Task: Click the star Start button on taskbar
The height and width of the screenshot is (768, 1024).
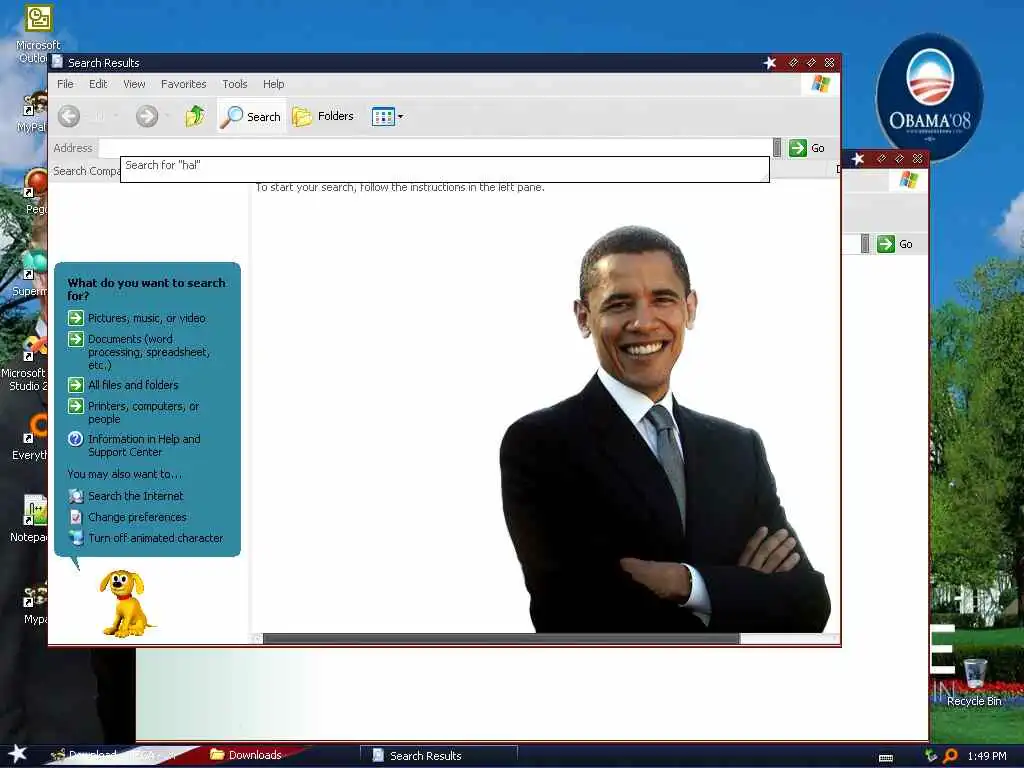Action: click(17, 754)
